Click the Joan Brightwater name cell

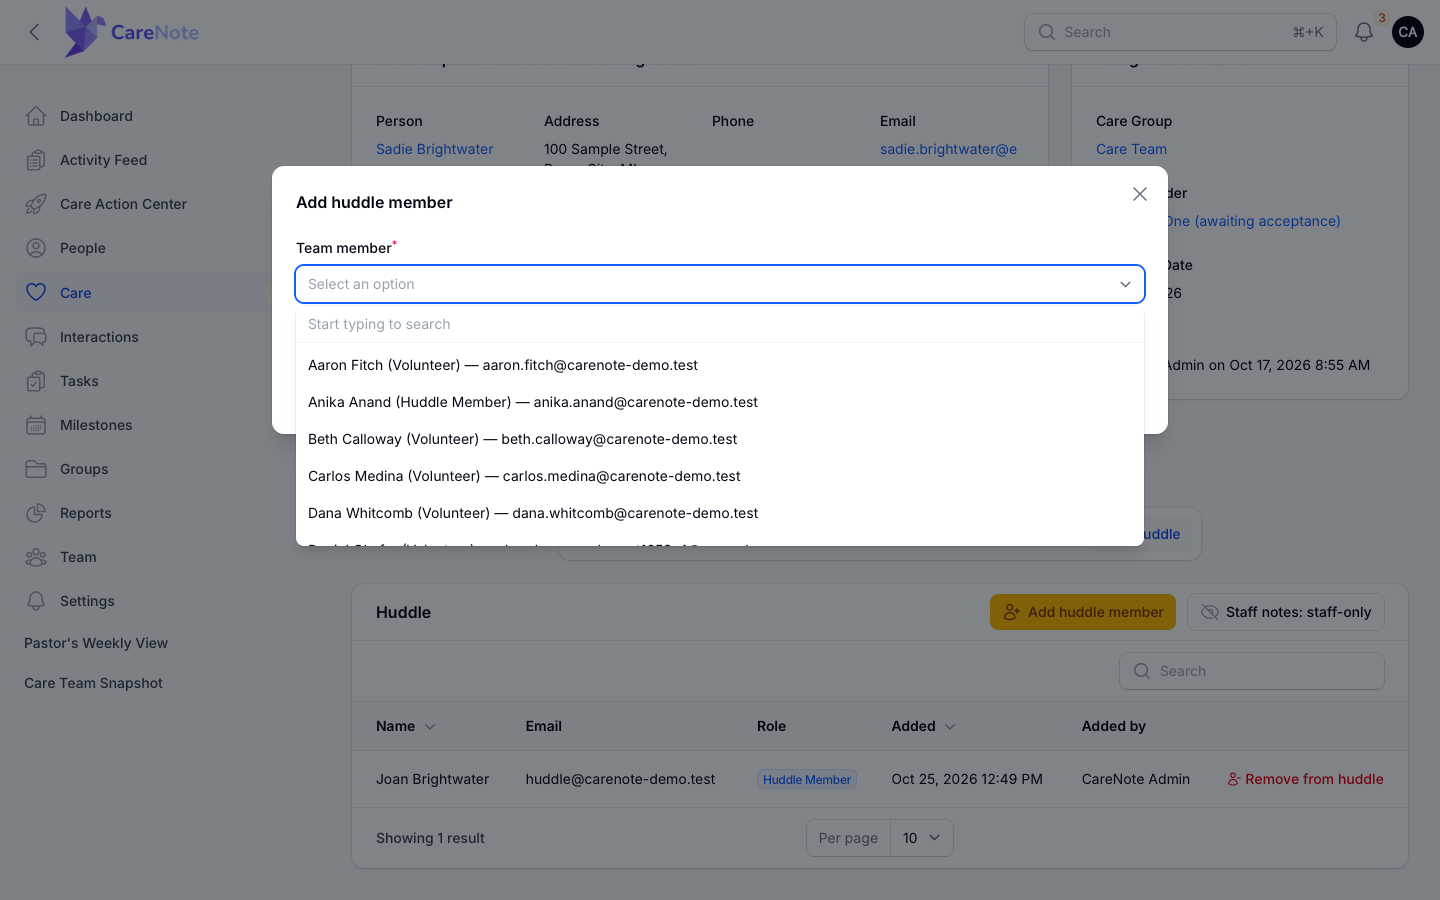point(433,779)
